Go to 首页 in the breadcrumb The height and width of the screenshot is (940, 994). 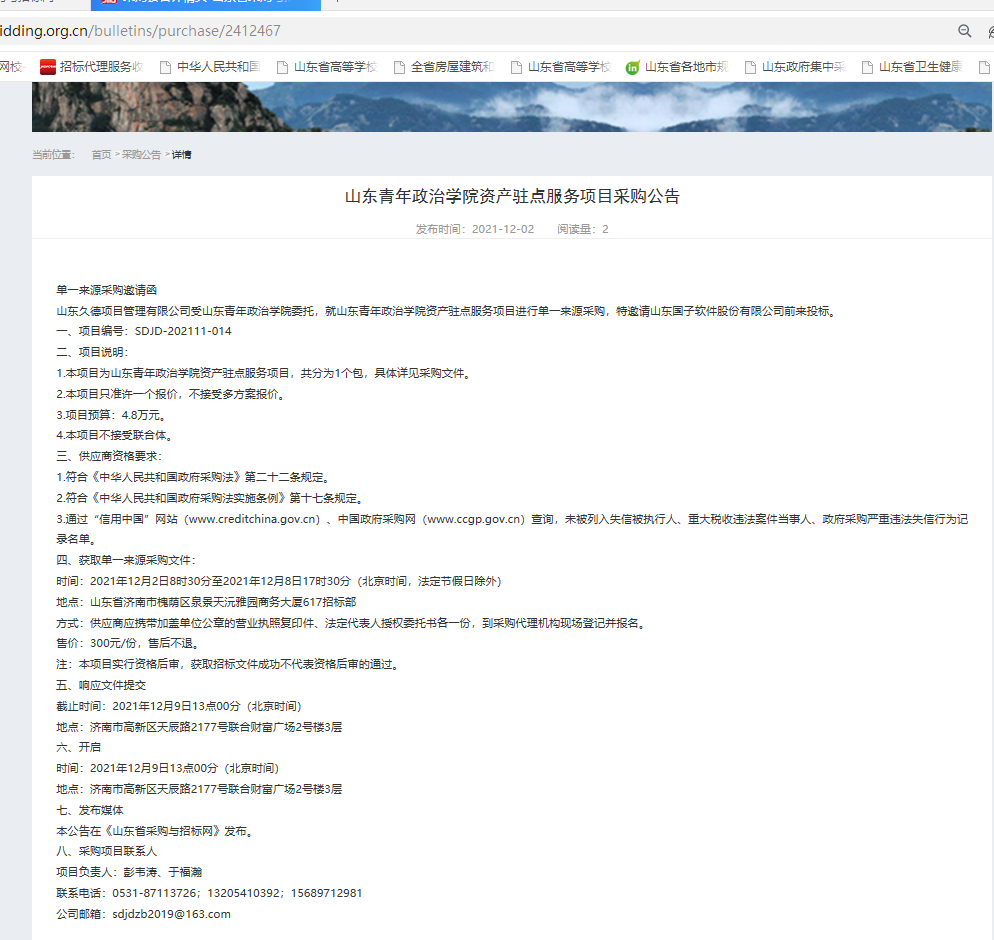pyautogui.click(x=101, y=155)
